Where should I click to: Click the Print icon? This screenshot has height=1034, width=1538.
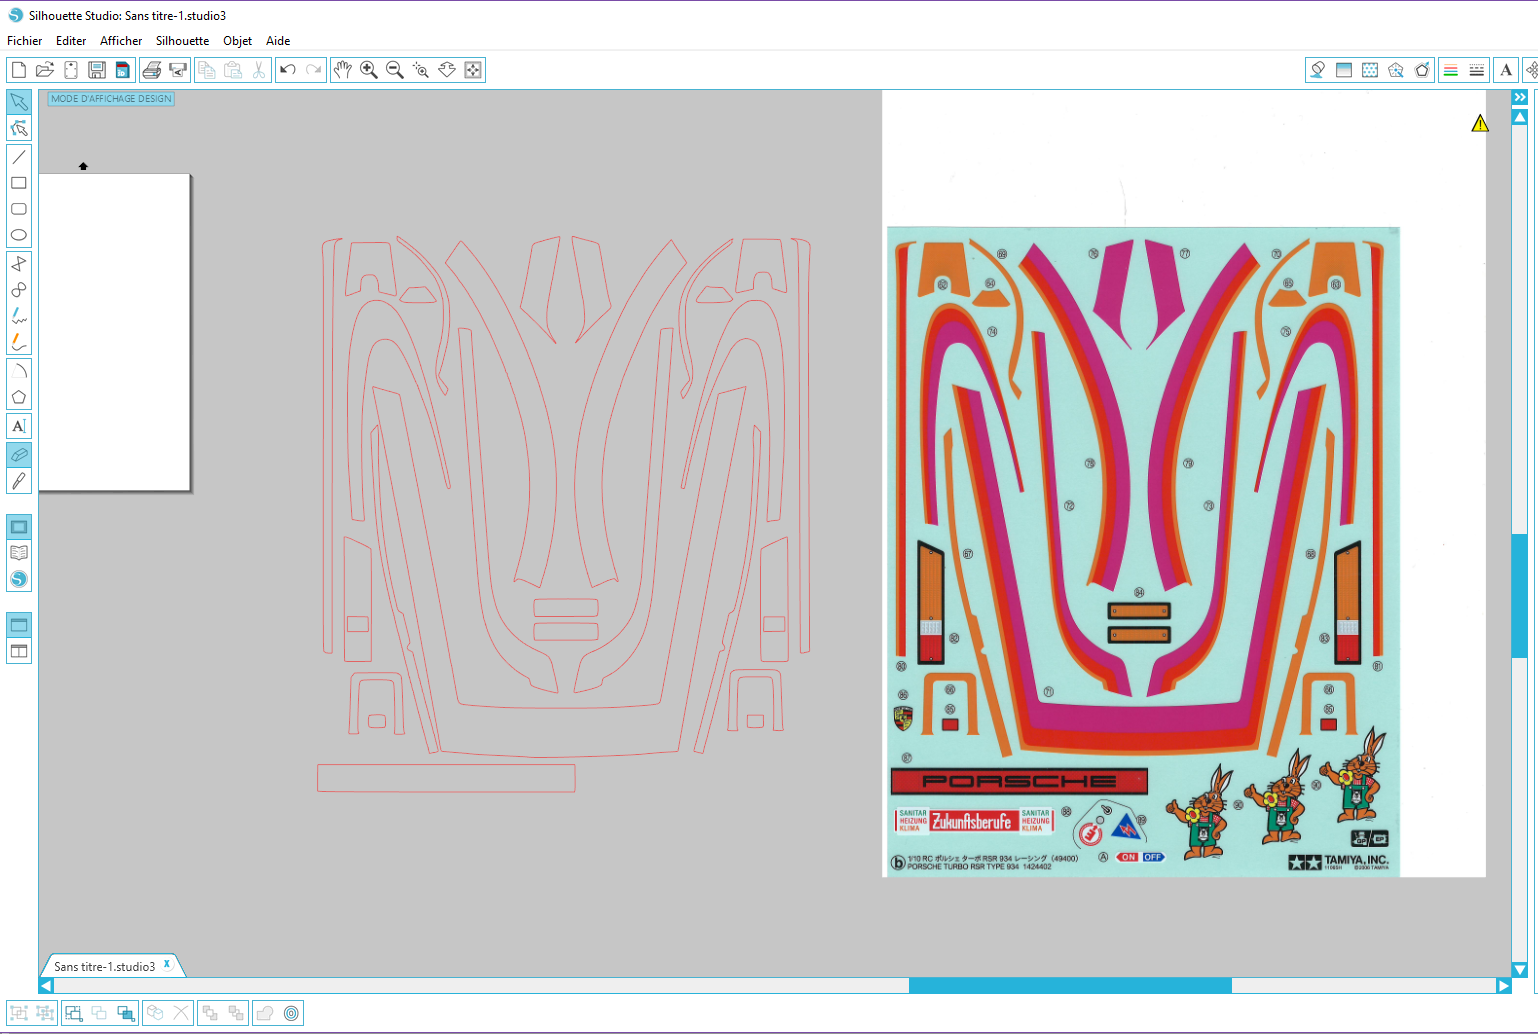(x=152, y=70)
